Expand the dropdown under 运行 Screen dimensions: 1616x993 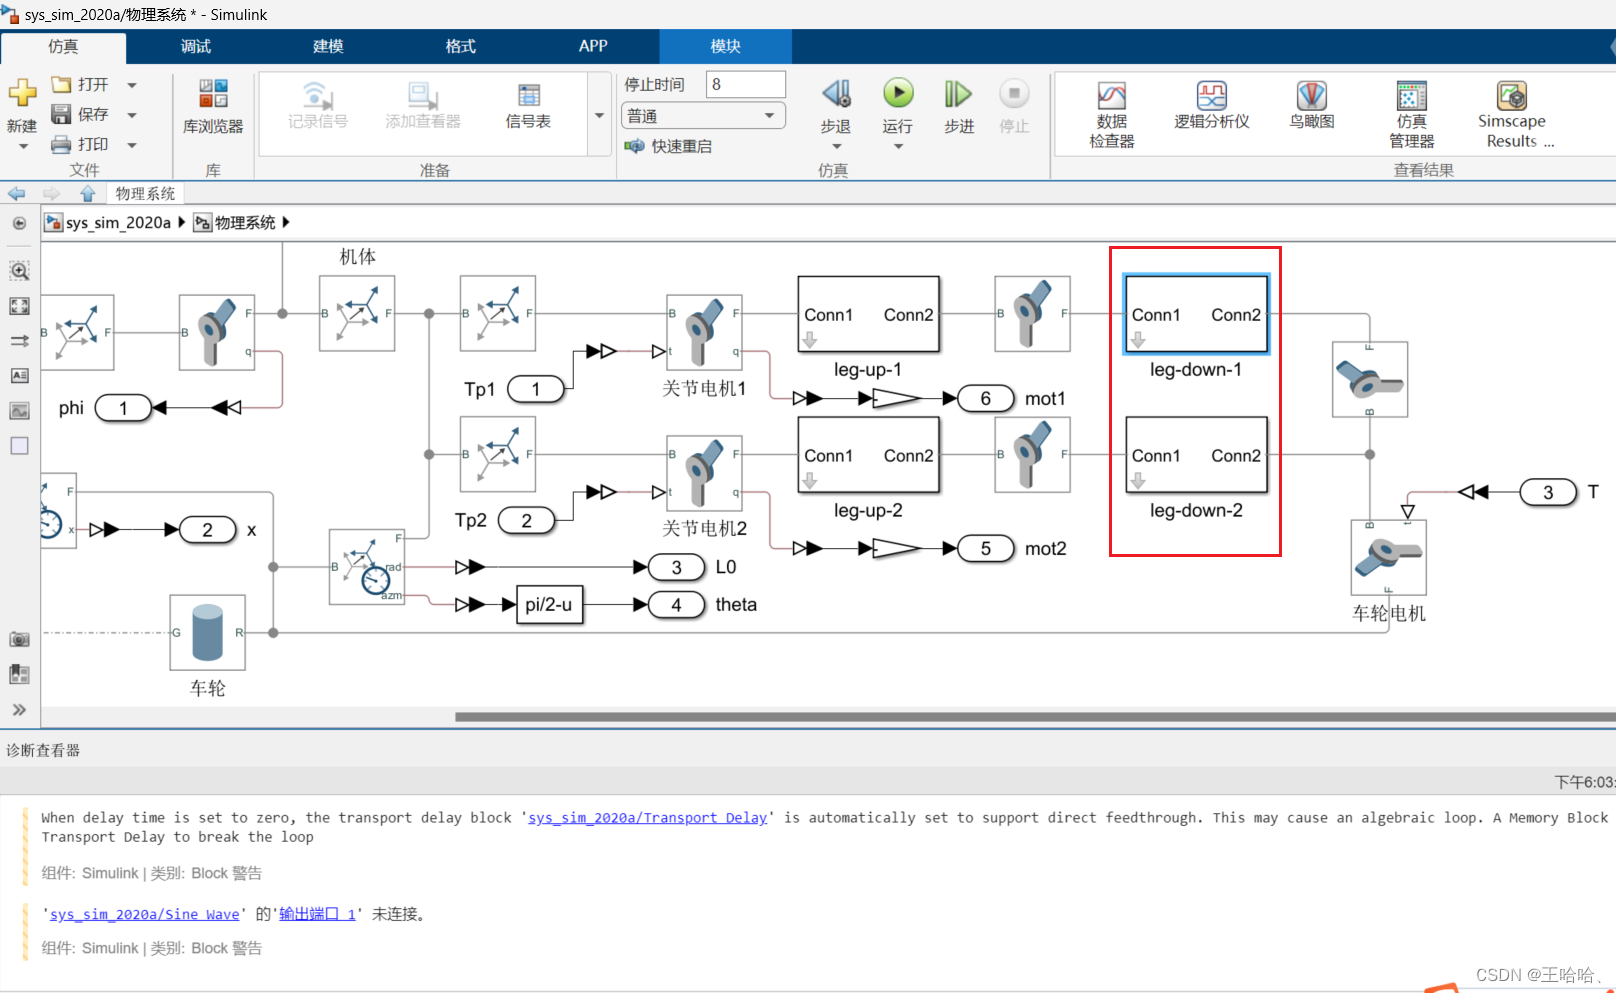pos(898,147)
